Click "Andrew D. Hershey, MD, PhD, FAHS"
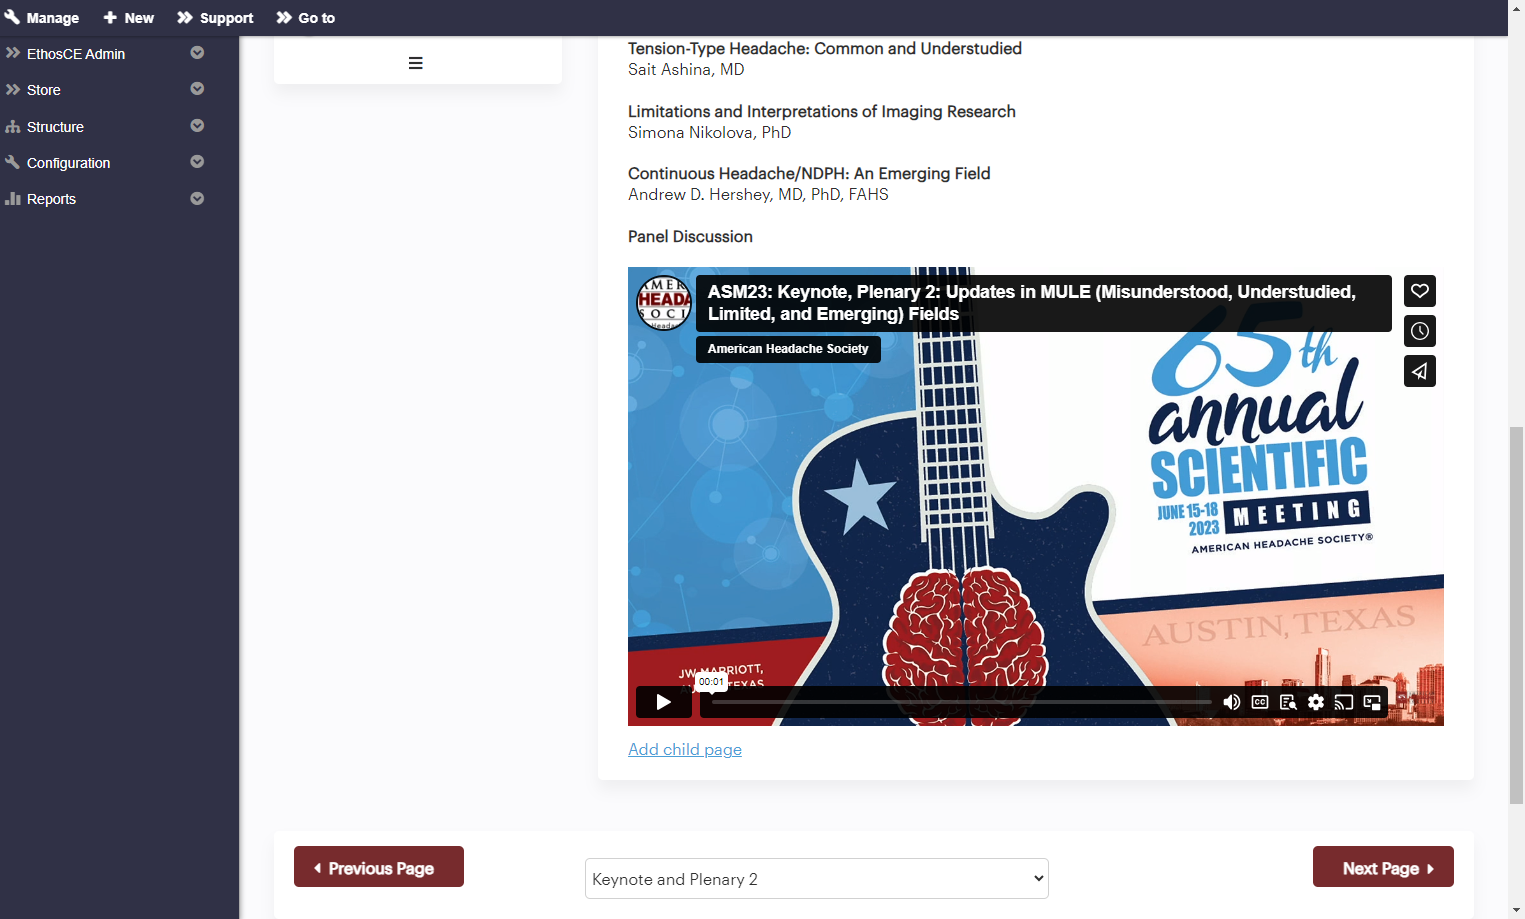This screenshot has width=1525, height=919. [758, 195]
